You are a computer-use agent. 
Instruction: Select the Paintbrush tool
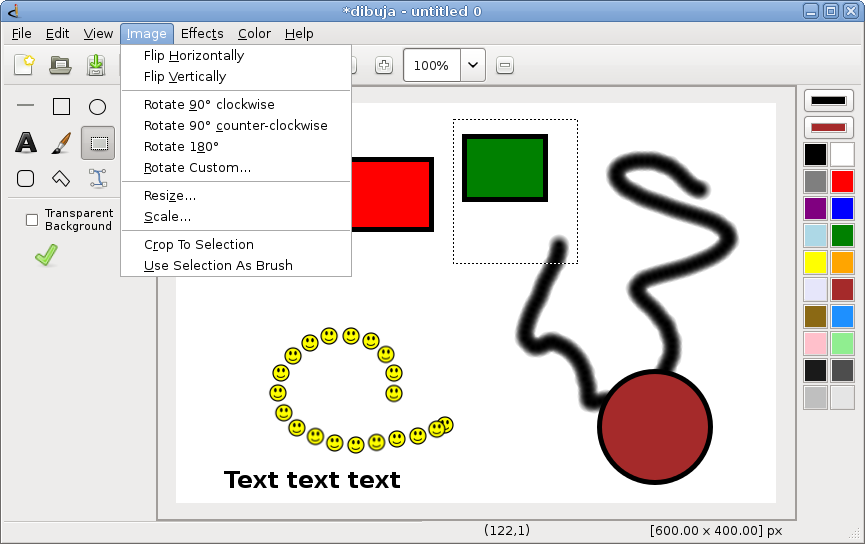(61, 143)
